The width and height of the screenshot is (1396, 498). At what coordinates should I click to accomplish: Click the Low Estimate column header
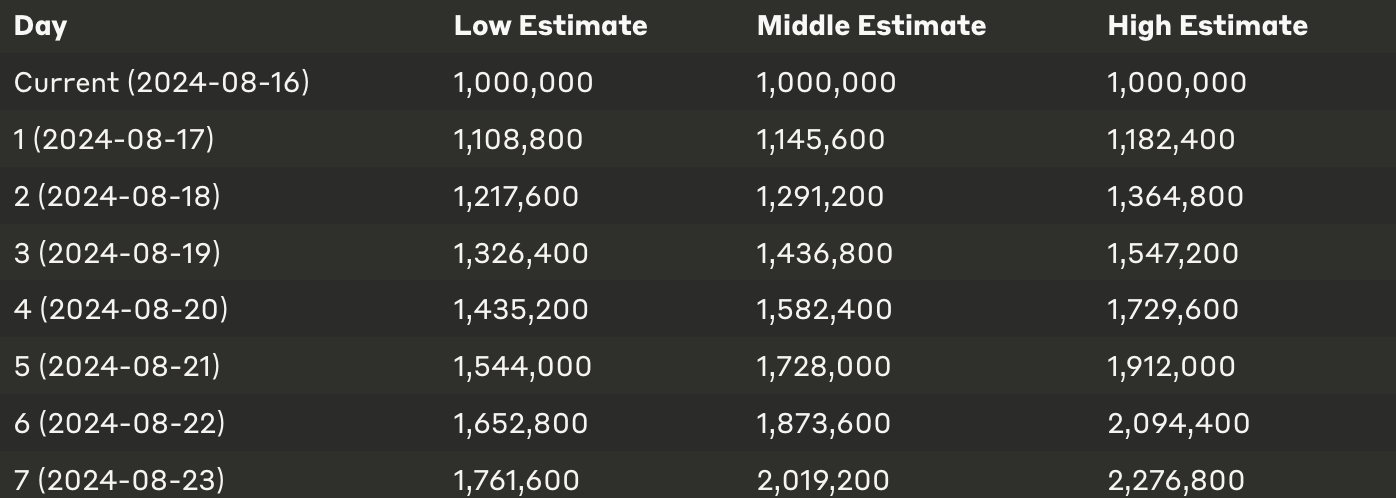(550, 25)
